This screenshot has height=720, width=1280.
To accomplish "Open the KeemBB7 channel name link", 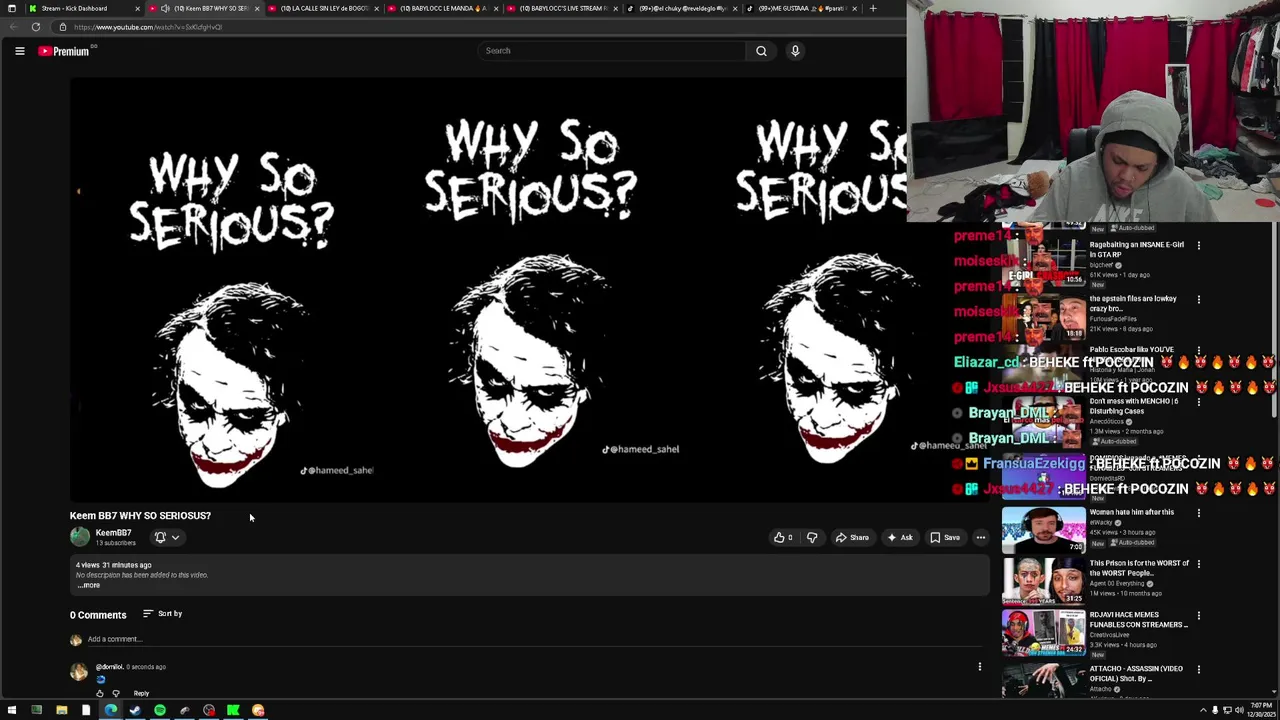I will 113,533.
